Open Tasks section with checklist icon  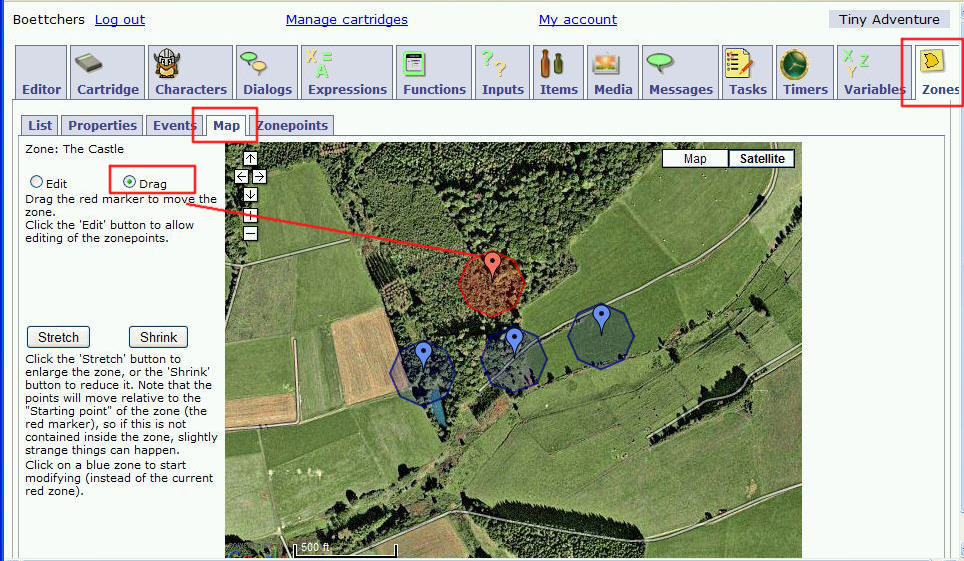tap(747, 73)
